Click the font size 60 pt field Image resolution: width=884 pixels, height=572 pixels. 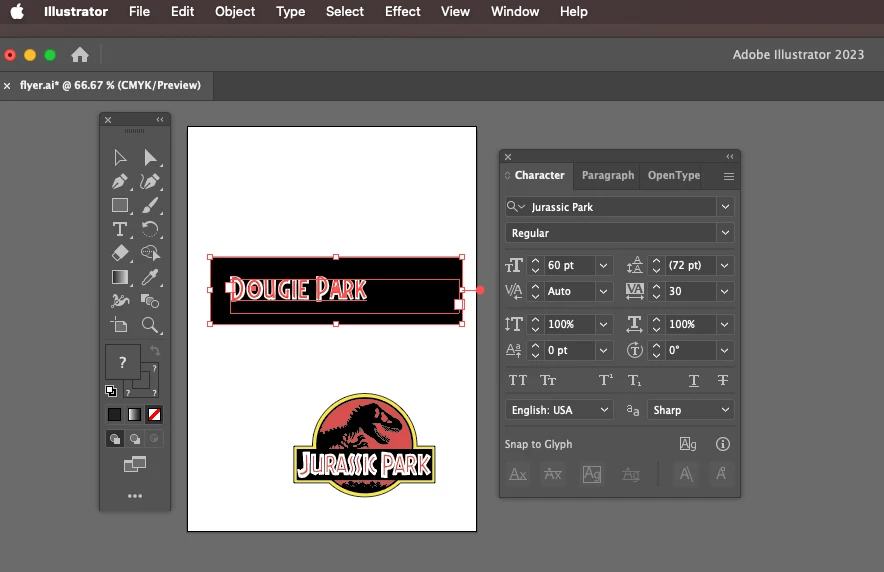click(569, 265)
